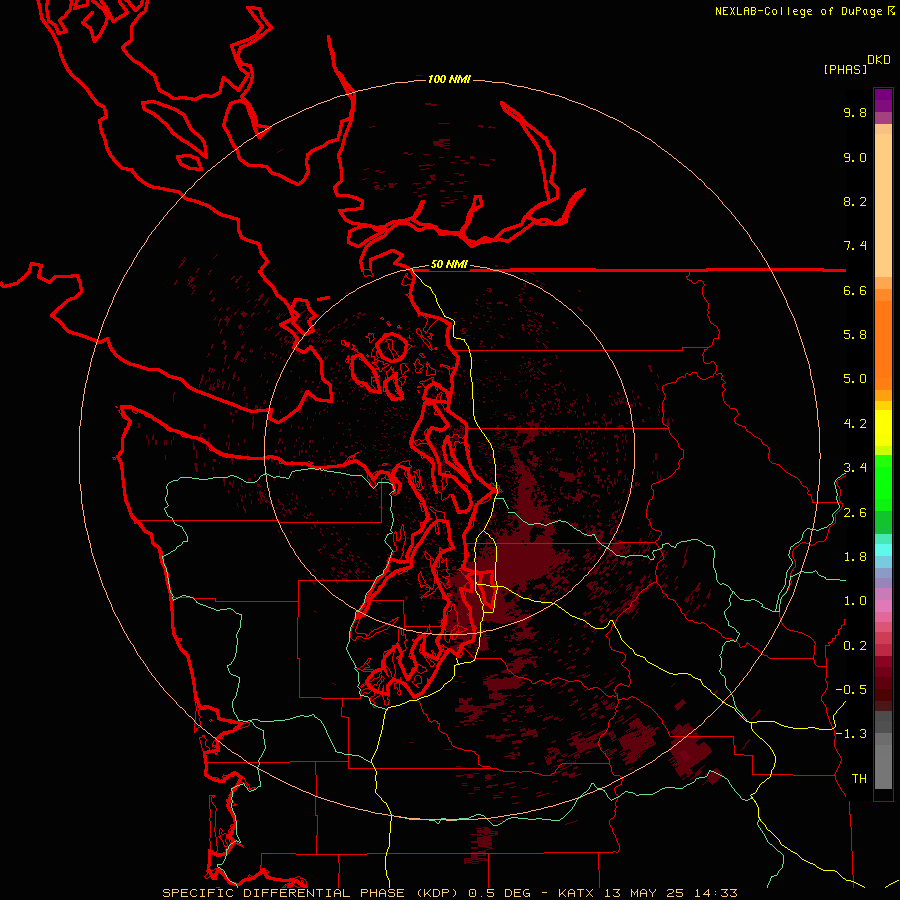Click the [PHAS] units label
Screen dimensions: 900x900
point(845,70)
